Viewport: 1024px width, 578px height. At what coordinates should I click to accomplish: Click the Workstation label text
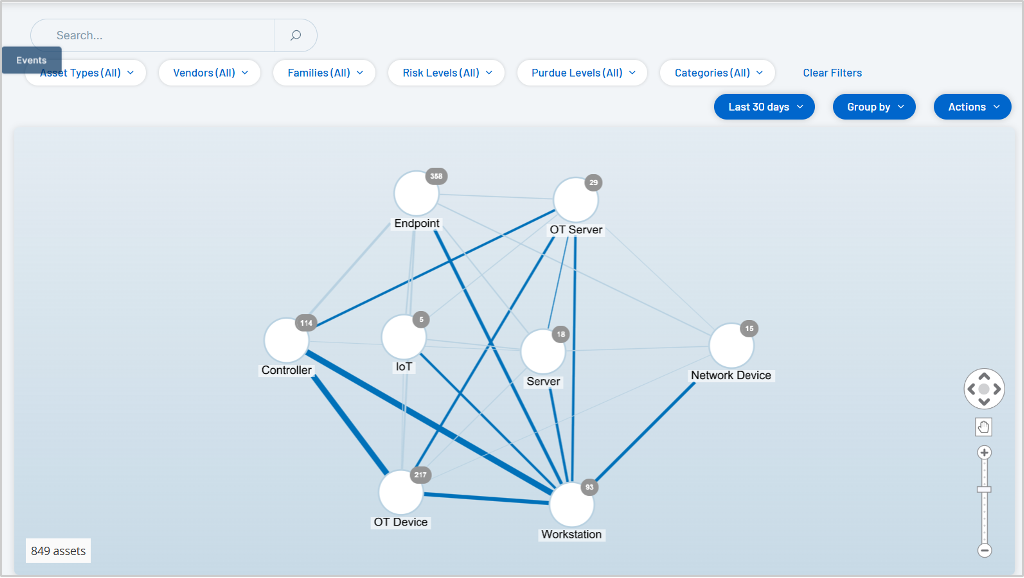click(x=571, y=534)
